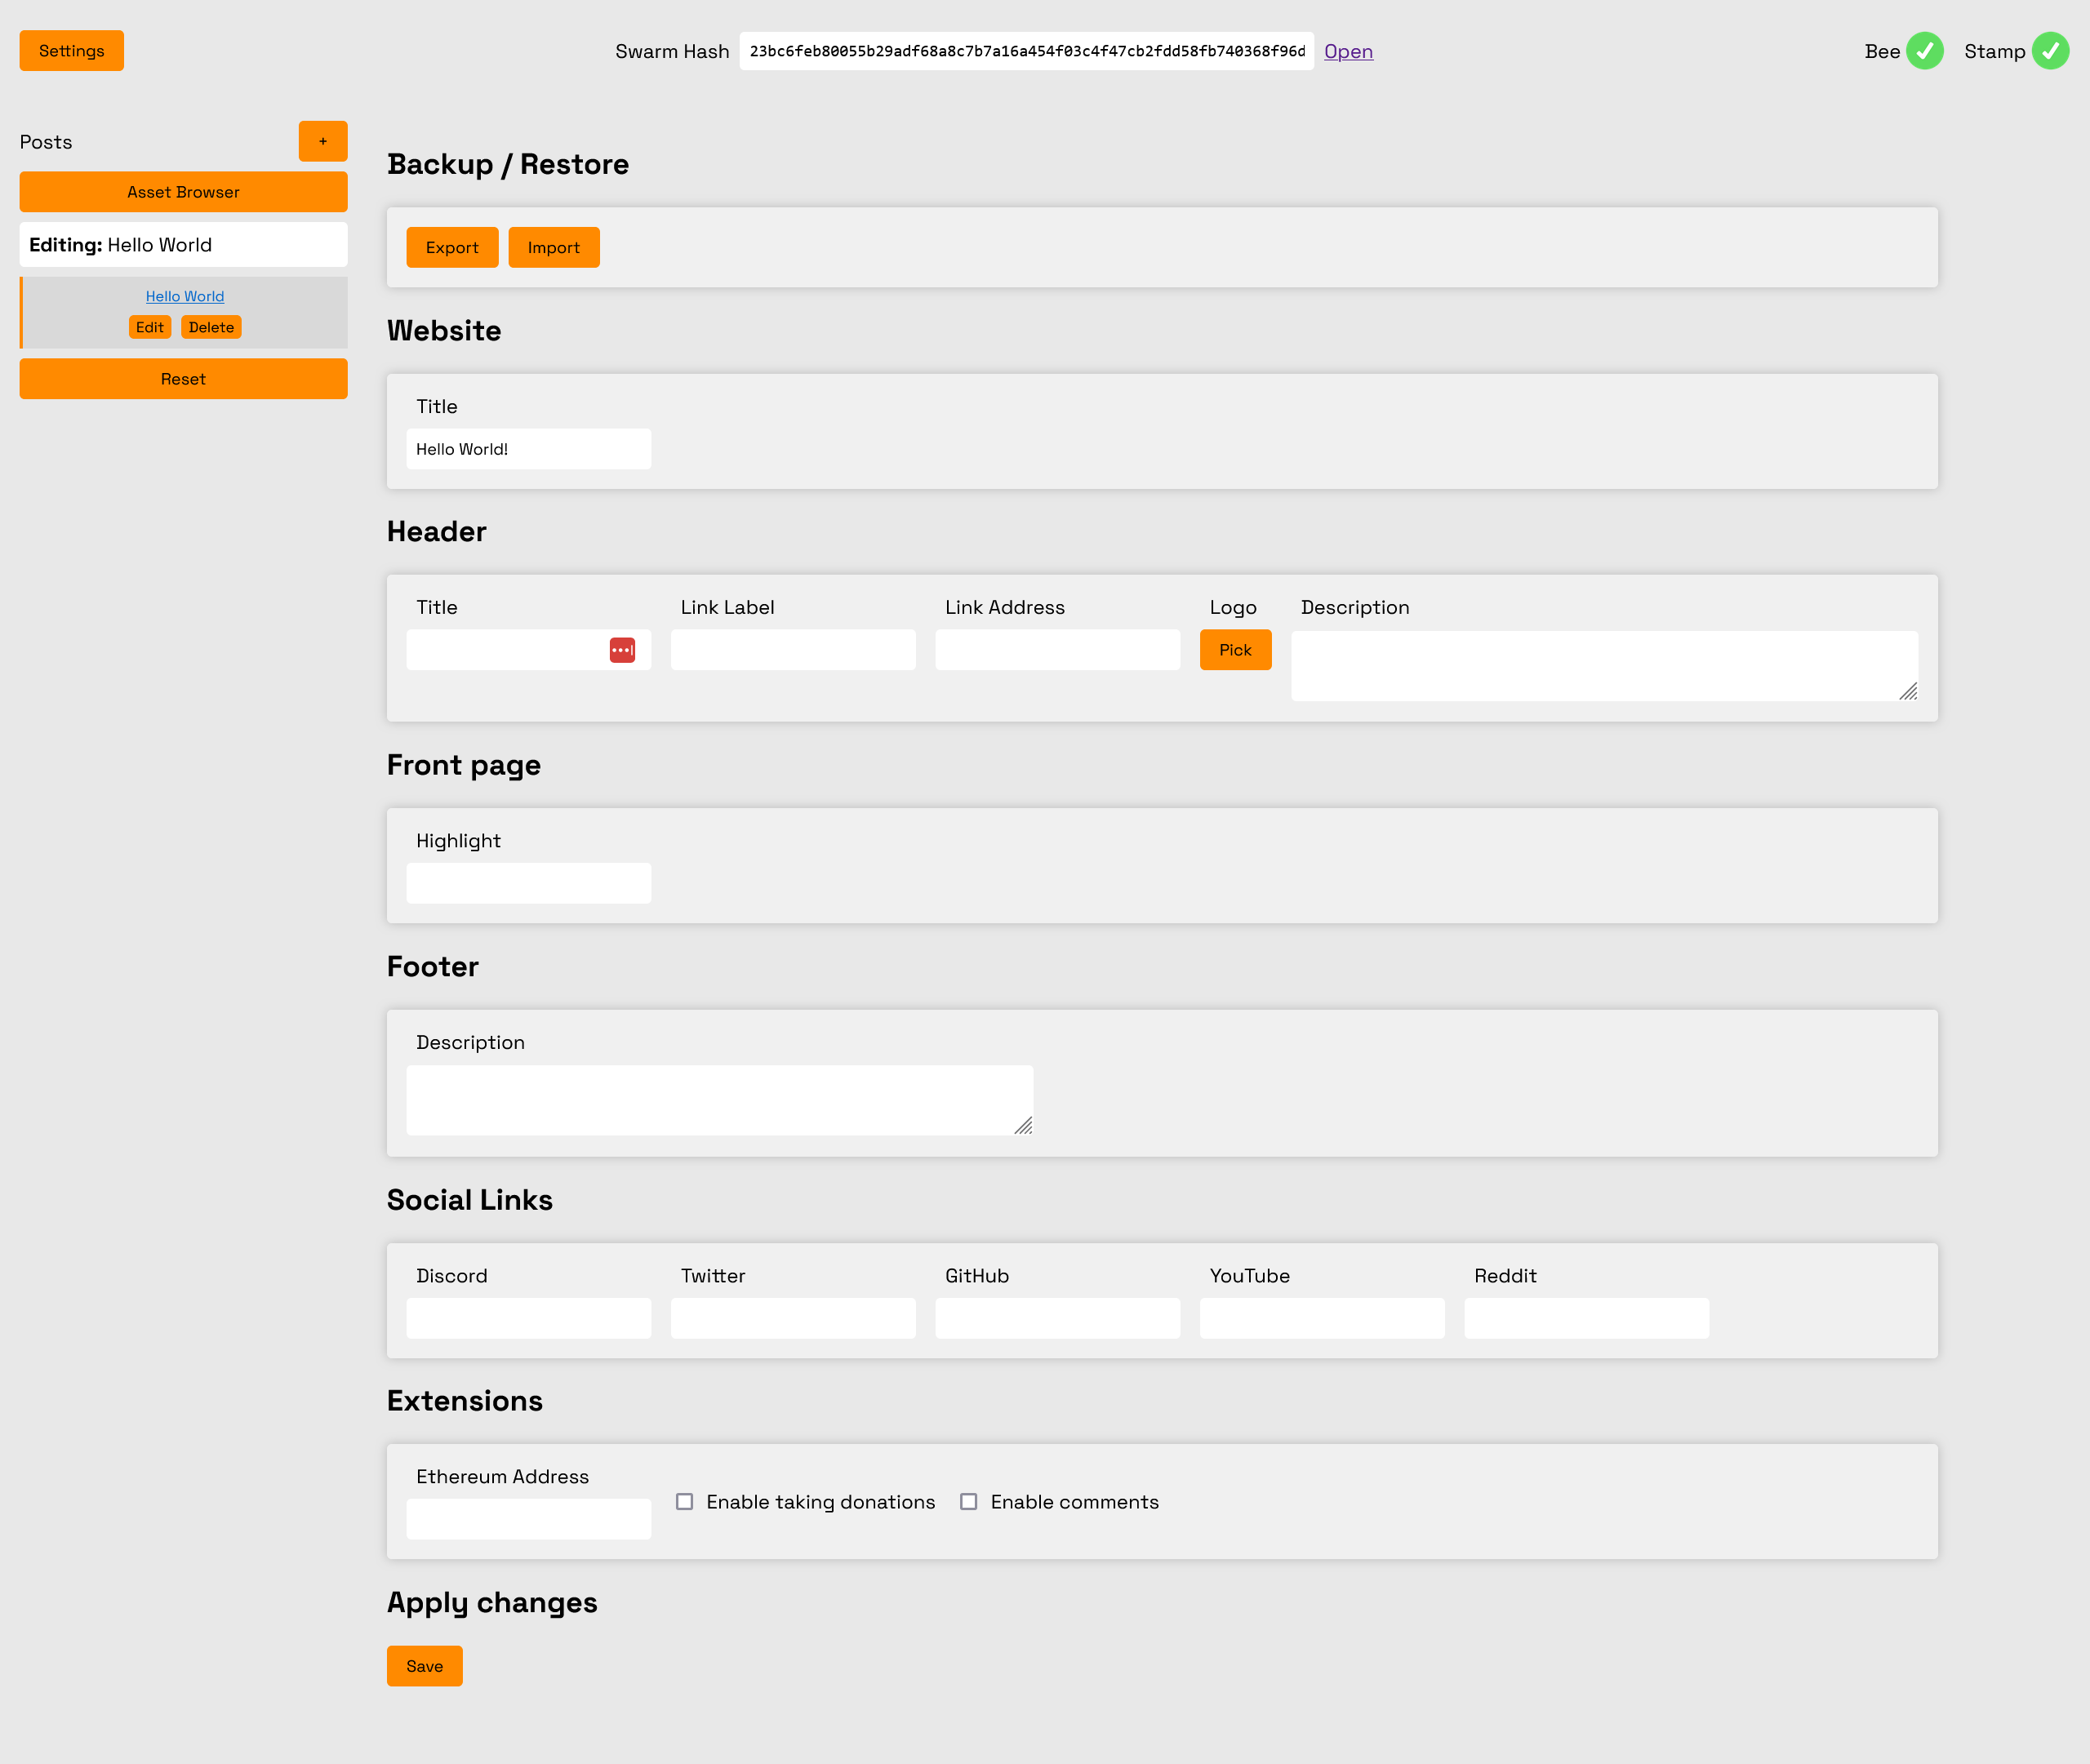Image resolution: width=2090 pixels, height=1764 pixels.
Task: Click the Bee status green checkmark
Action: click(x=1924, y=51)
